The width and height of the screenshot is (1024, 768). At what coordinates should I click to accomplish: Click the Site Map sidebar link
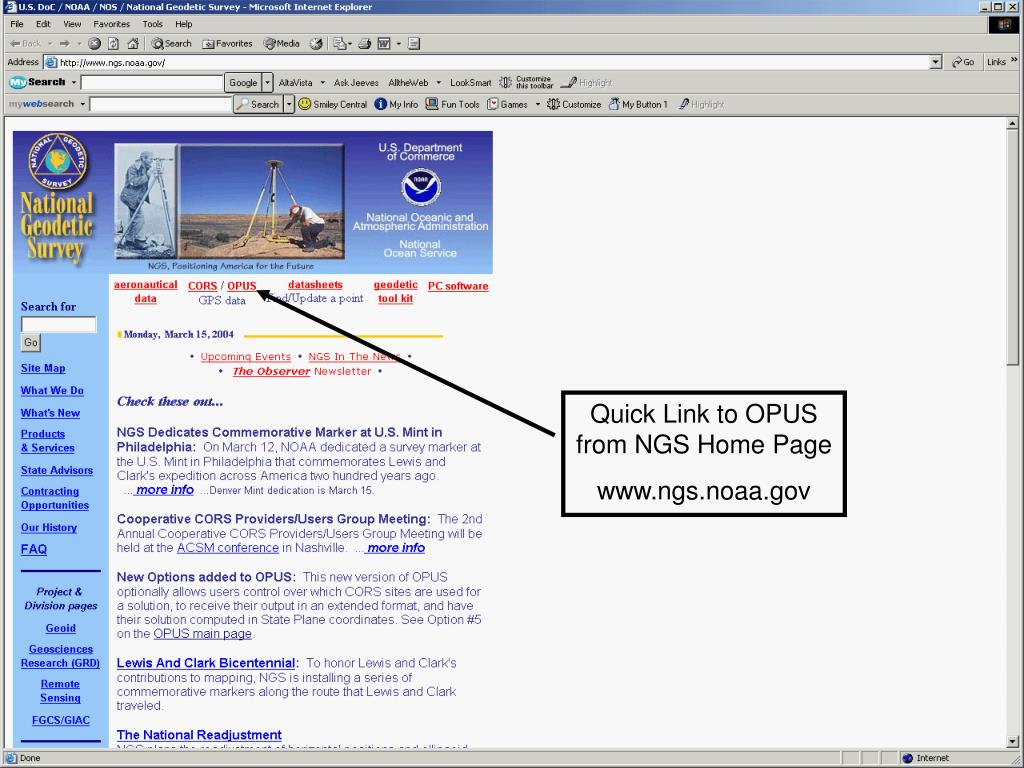[43, 368]
